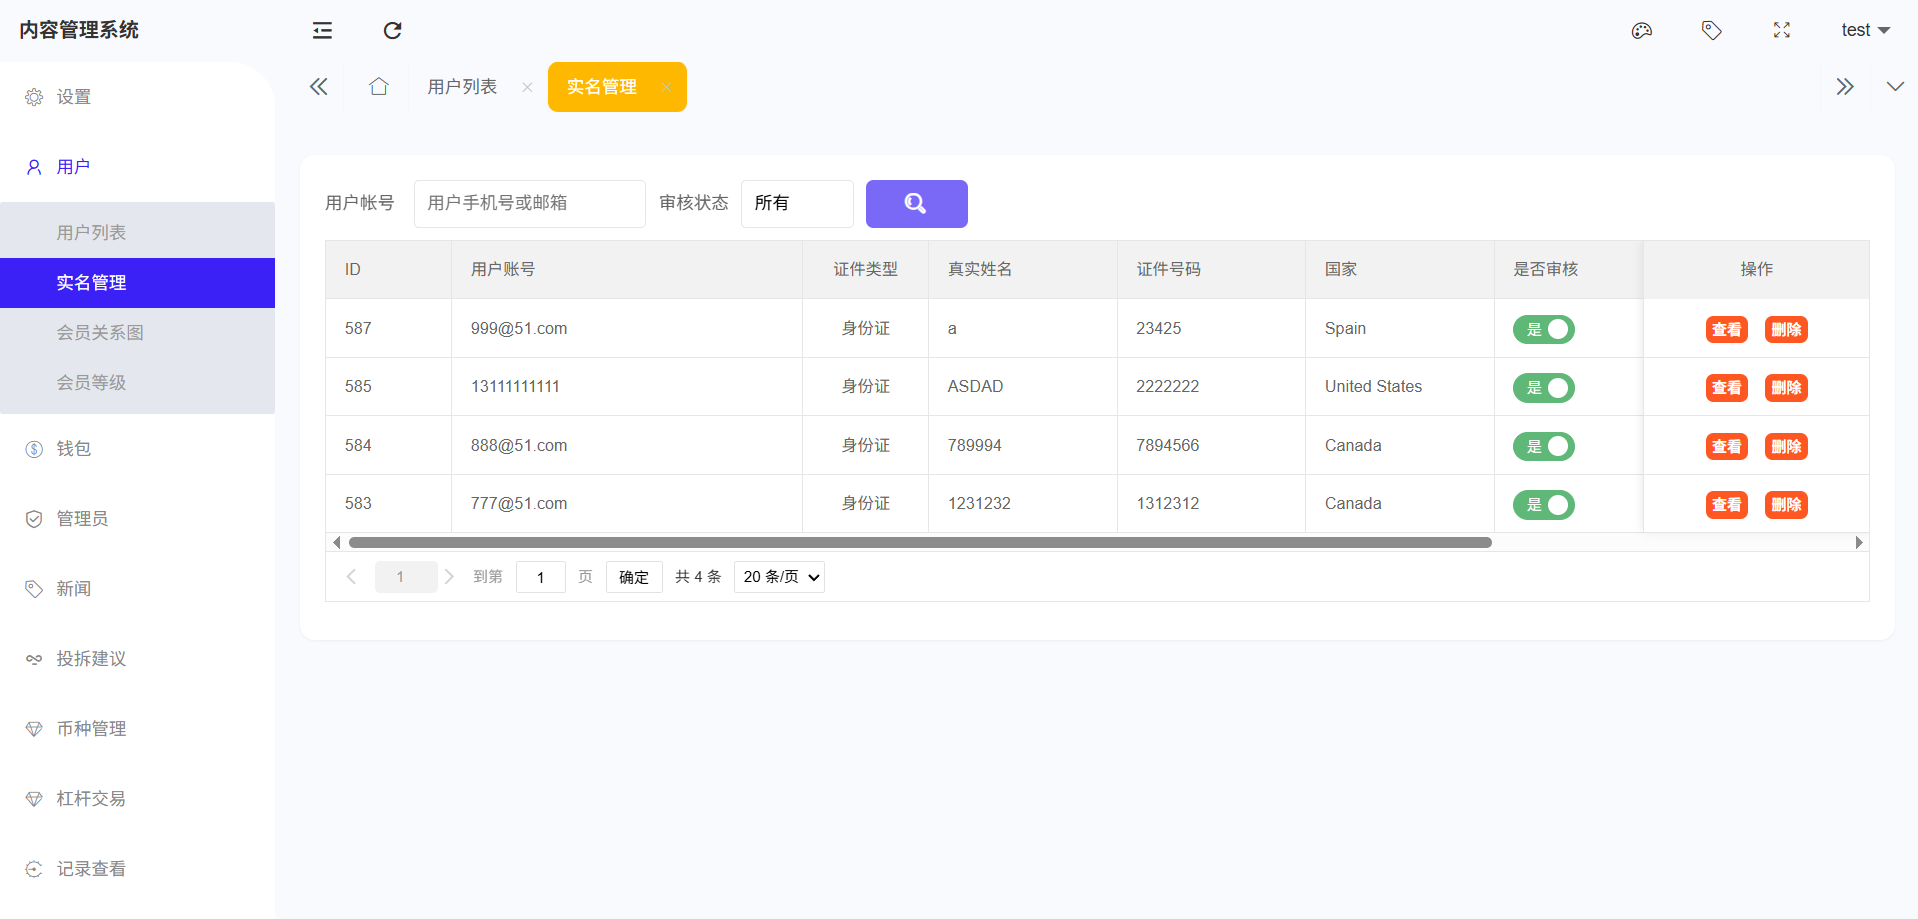Toggle audit switch for user 13111111111
The height and width of the screenshot is (919, 1918).
[x=1543, y=388]
